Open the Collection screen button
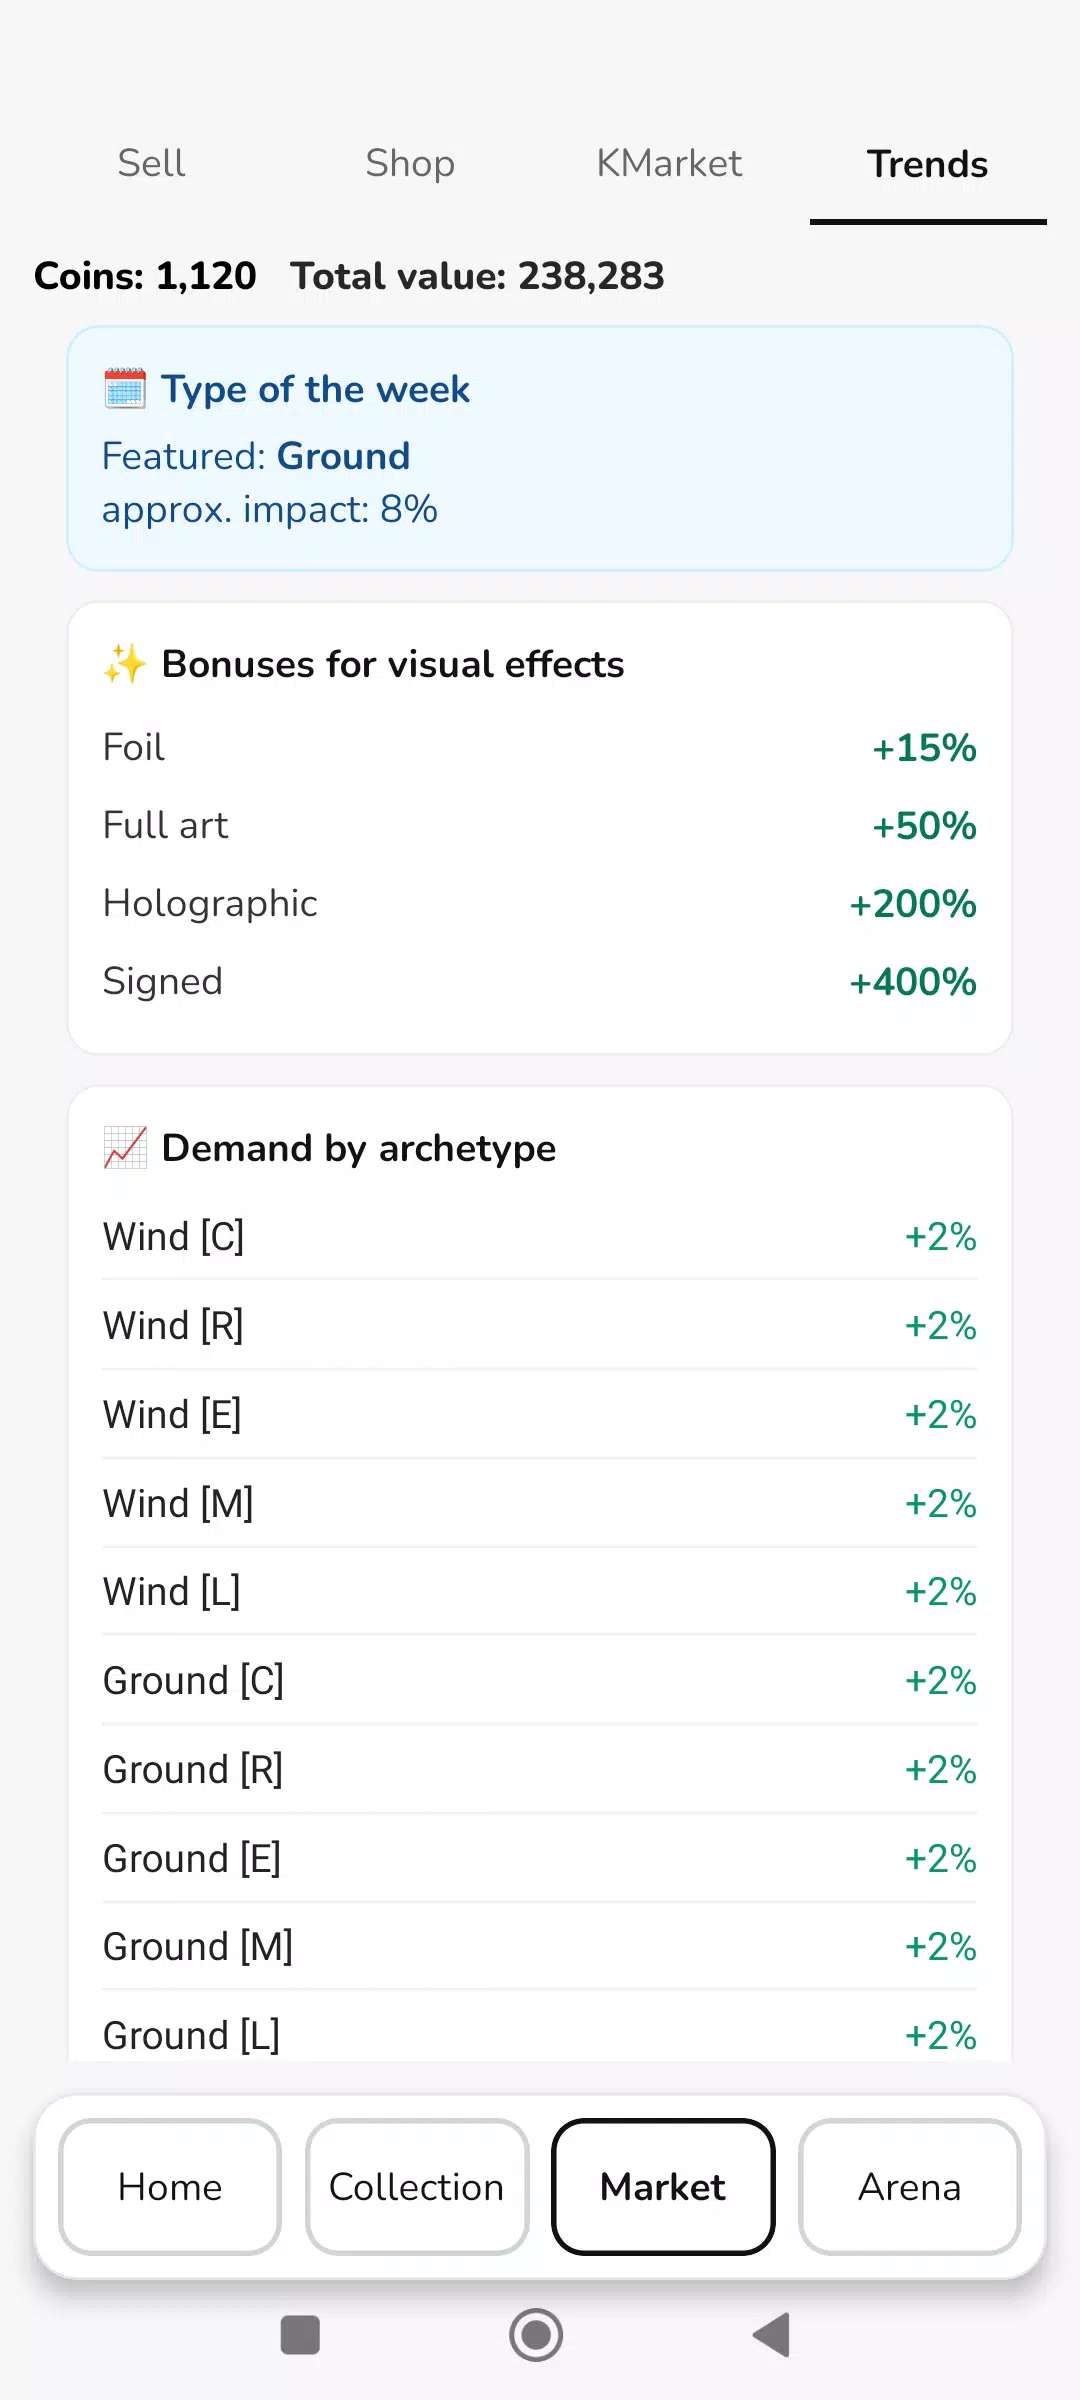The width and height of the screenshot is (1080, 2400). pos(417,2187)
